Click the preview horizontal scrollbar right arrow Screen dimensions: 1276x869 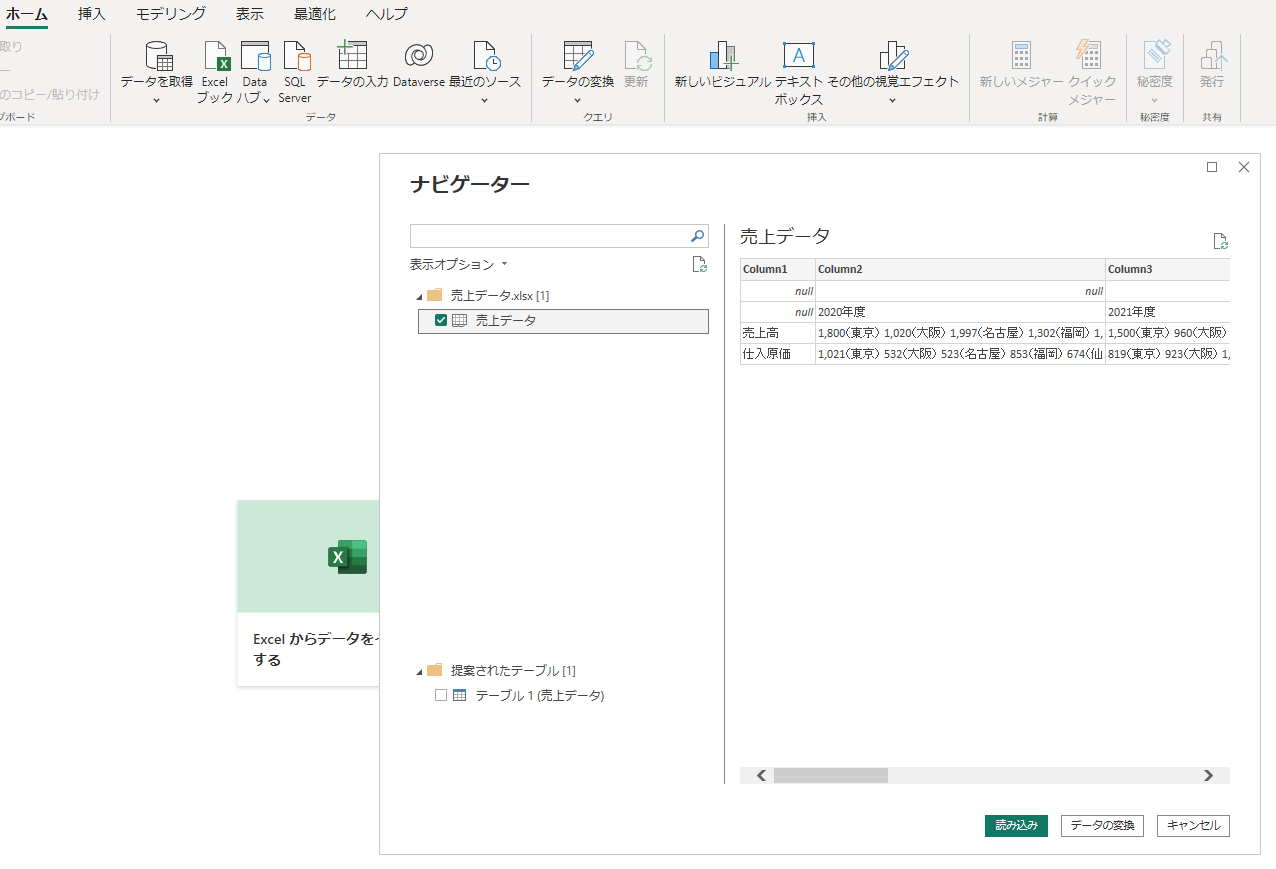(1208, 776)
